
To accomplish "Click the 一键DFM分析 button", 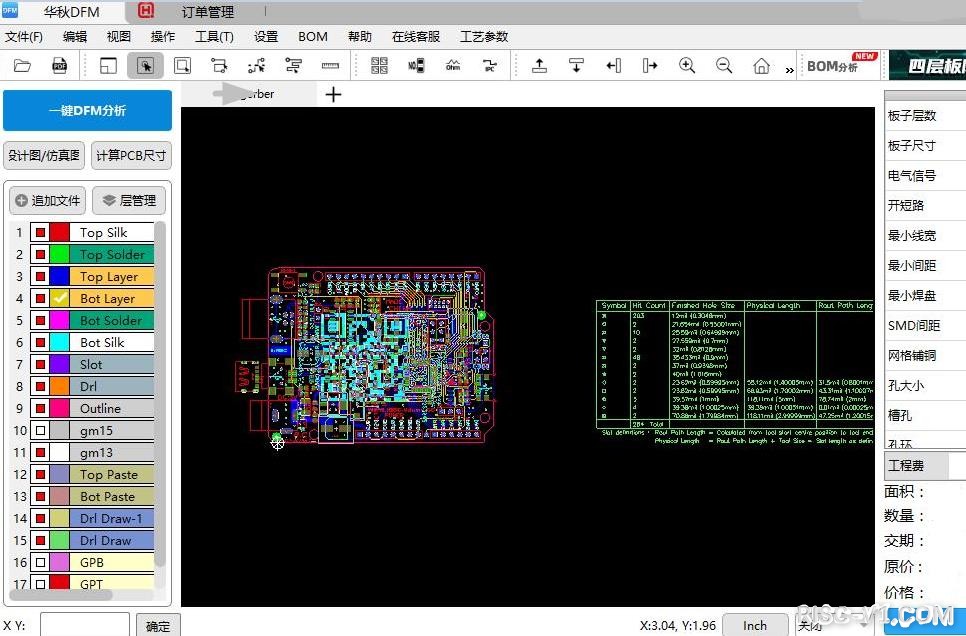I will (x=87, y=111).
